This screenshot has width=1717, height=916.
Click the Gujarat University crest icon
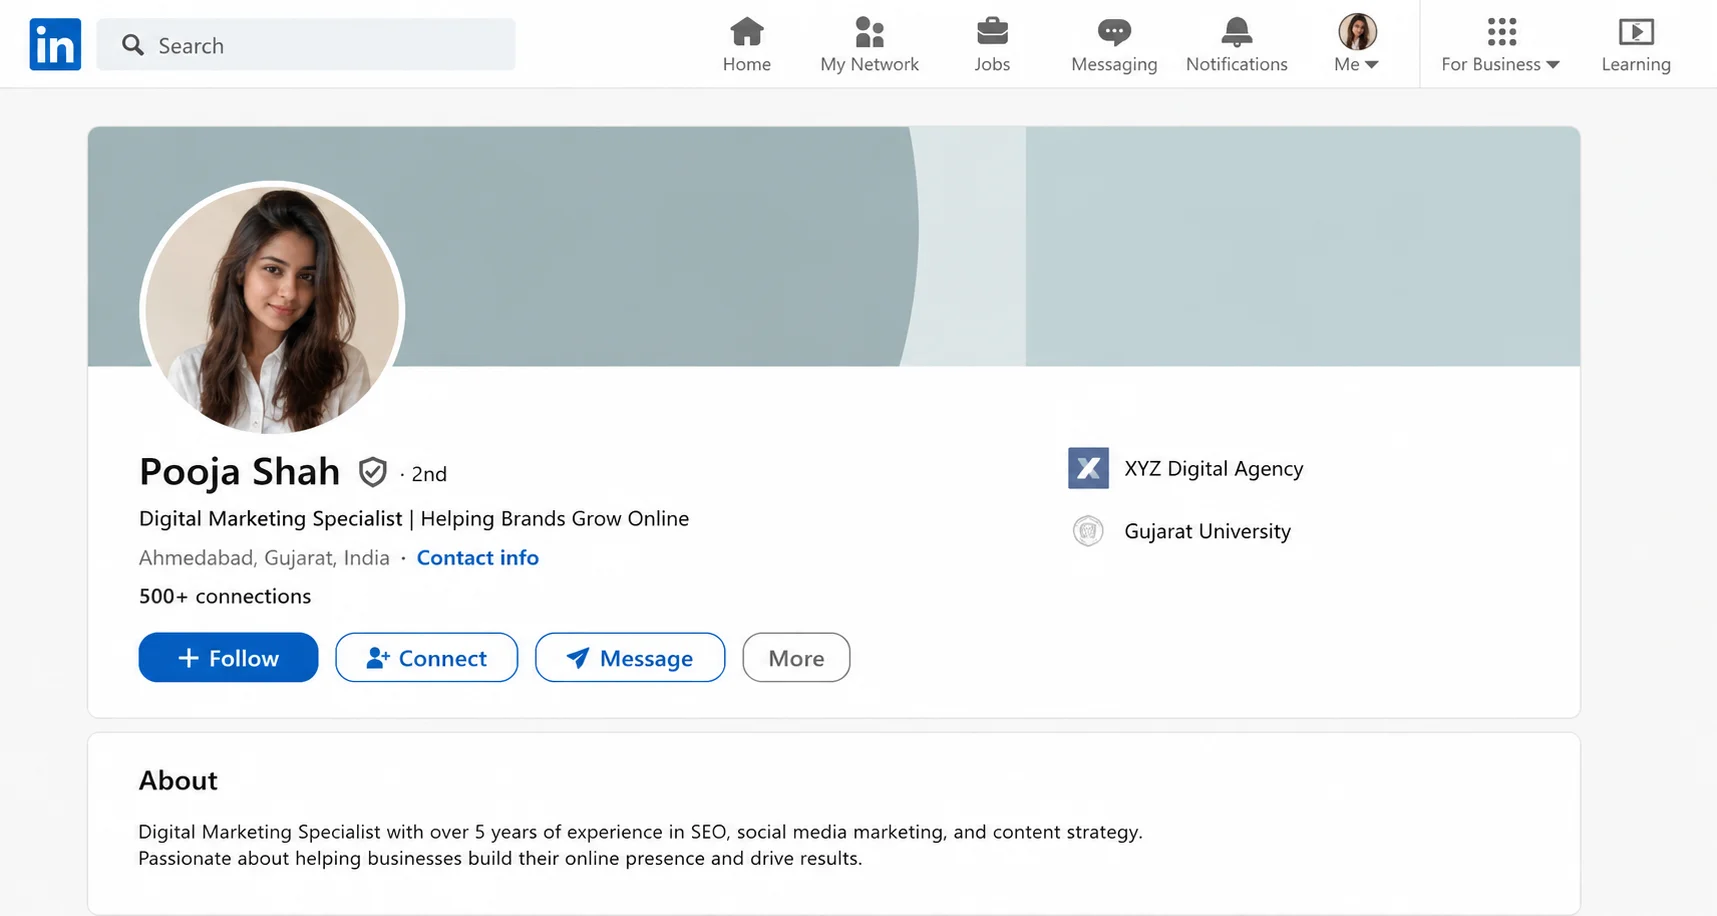[x=1088, y=531]
